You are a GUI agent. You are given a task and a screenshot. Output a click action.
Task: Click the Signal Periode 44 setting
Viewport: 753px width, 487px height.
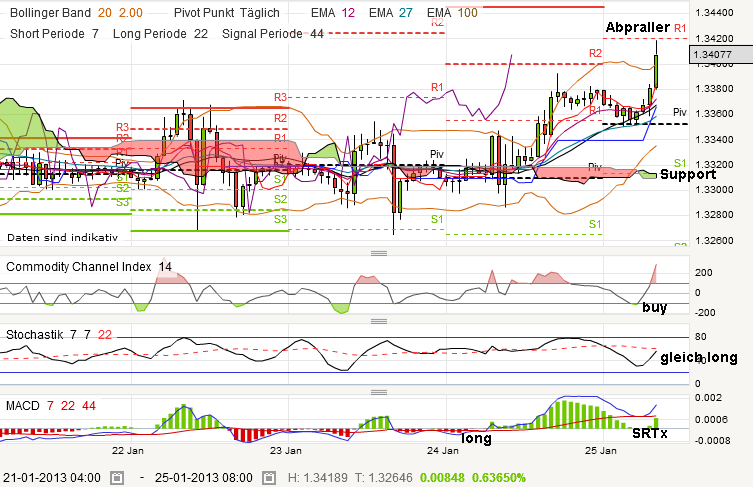(273, 34)
